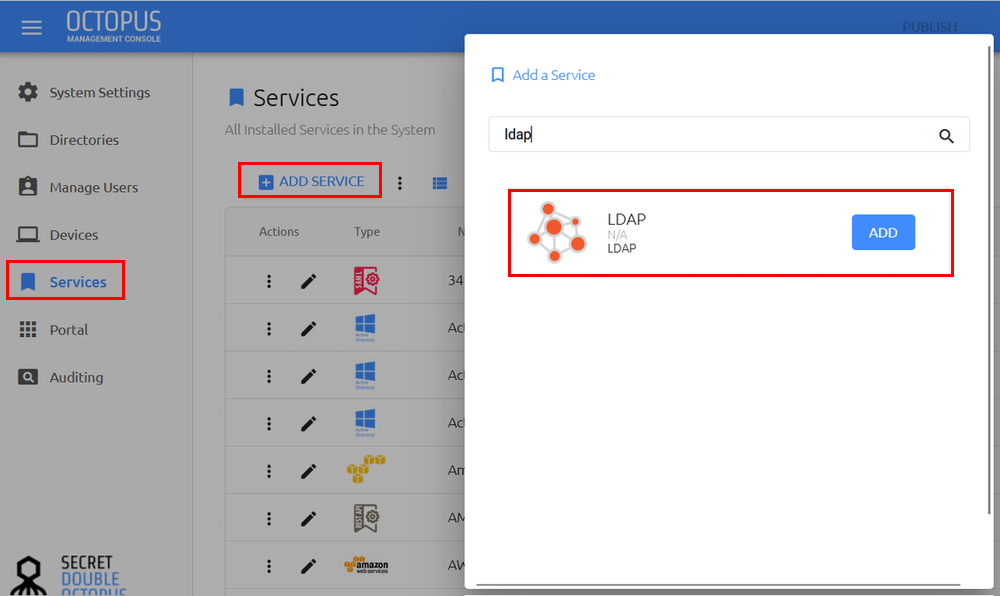Screen dimensions: 1000x596
Task: Switch to list view with the blue list icon
Action: click(439, 184)
